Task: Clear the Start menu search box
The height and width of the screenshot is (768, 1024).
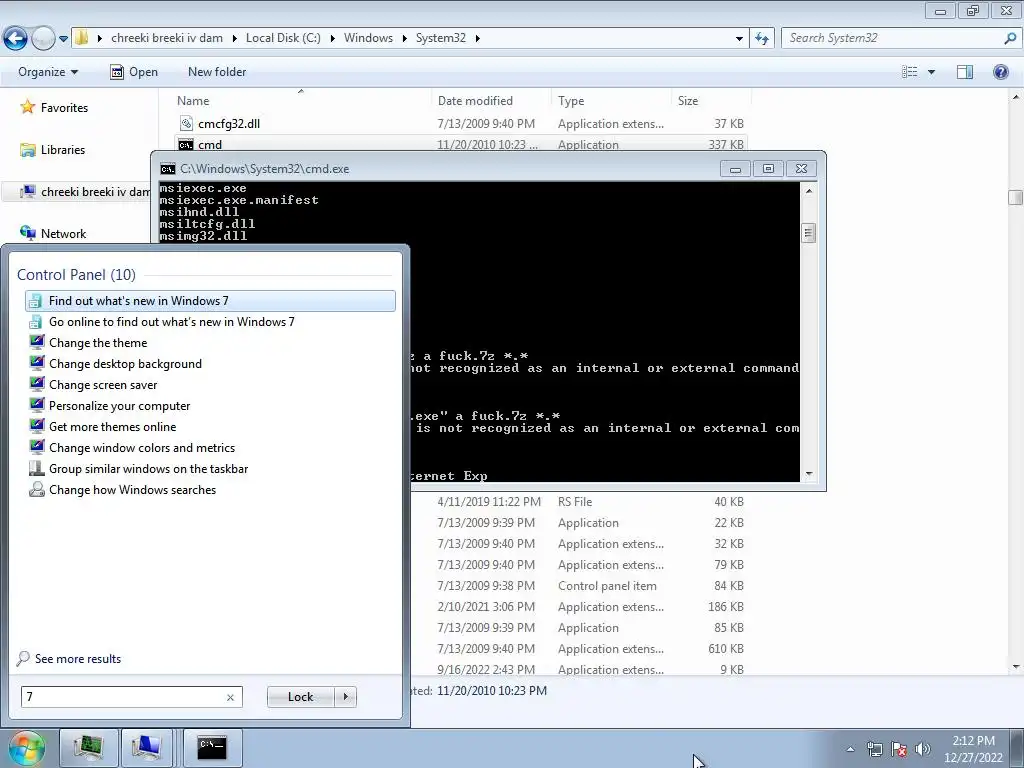Action: tap(230, 697)
